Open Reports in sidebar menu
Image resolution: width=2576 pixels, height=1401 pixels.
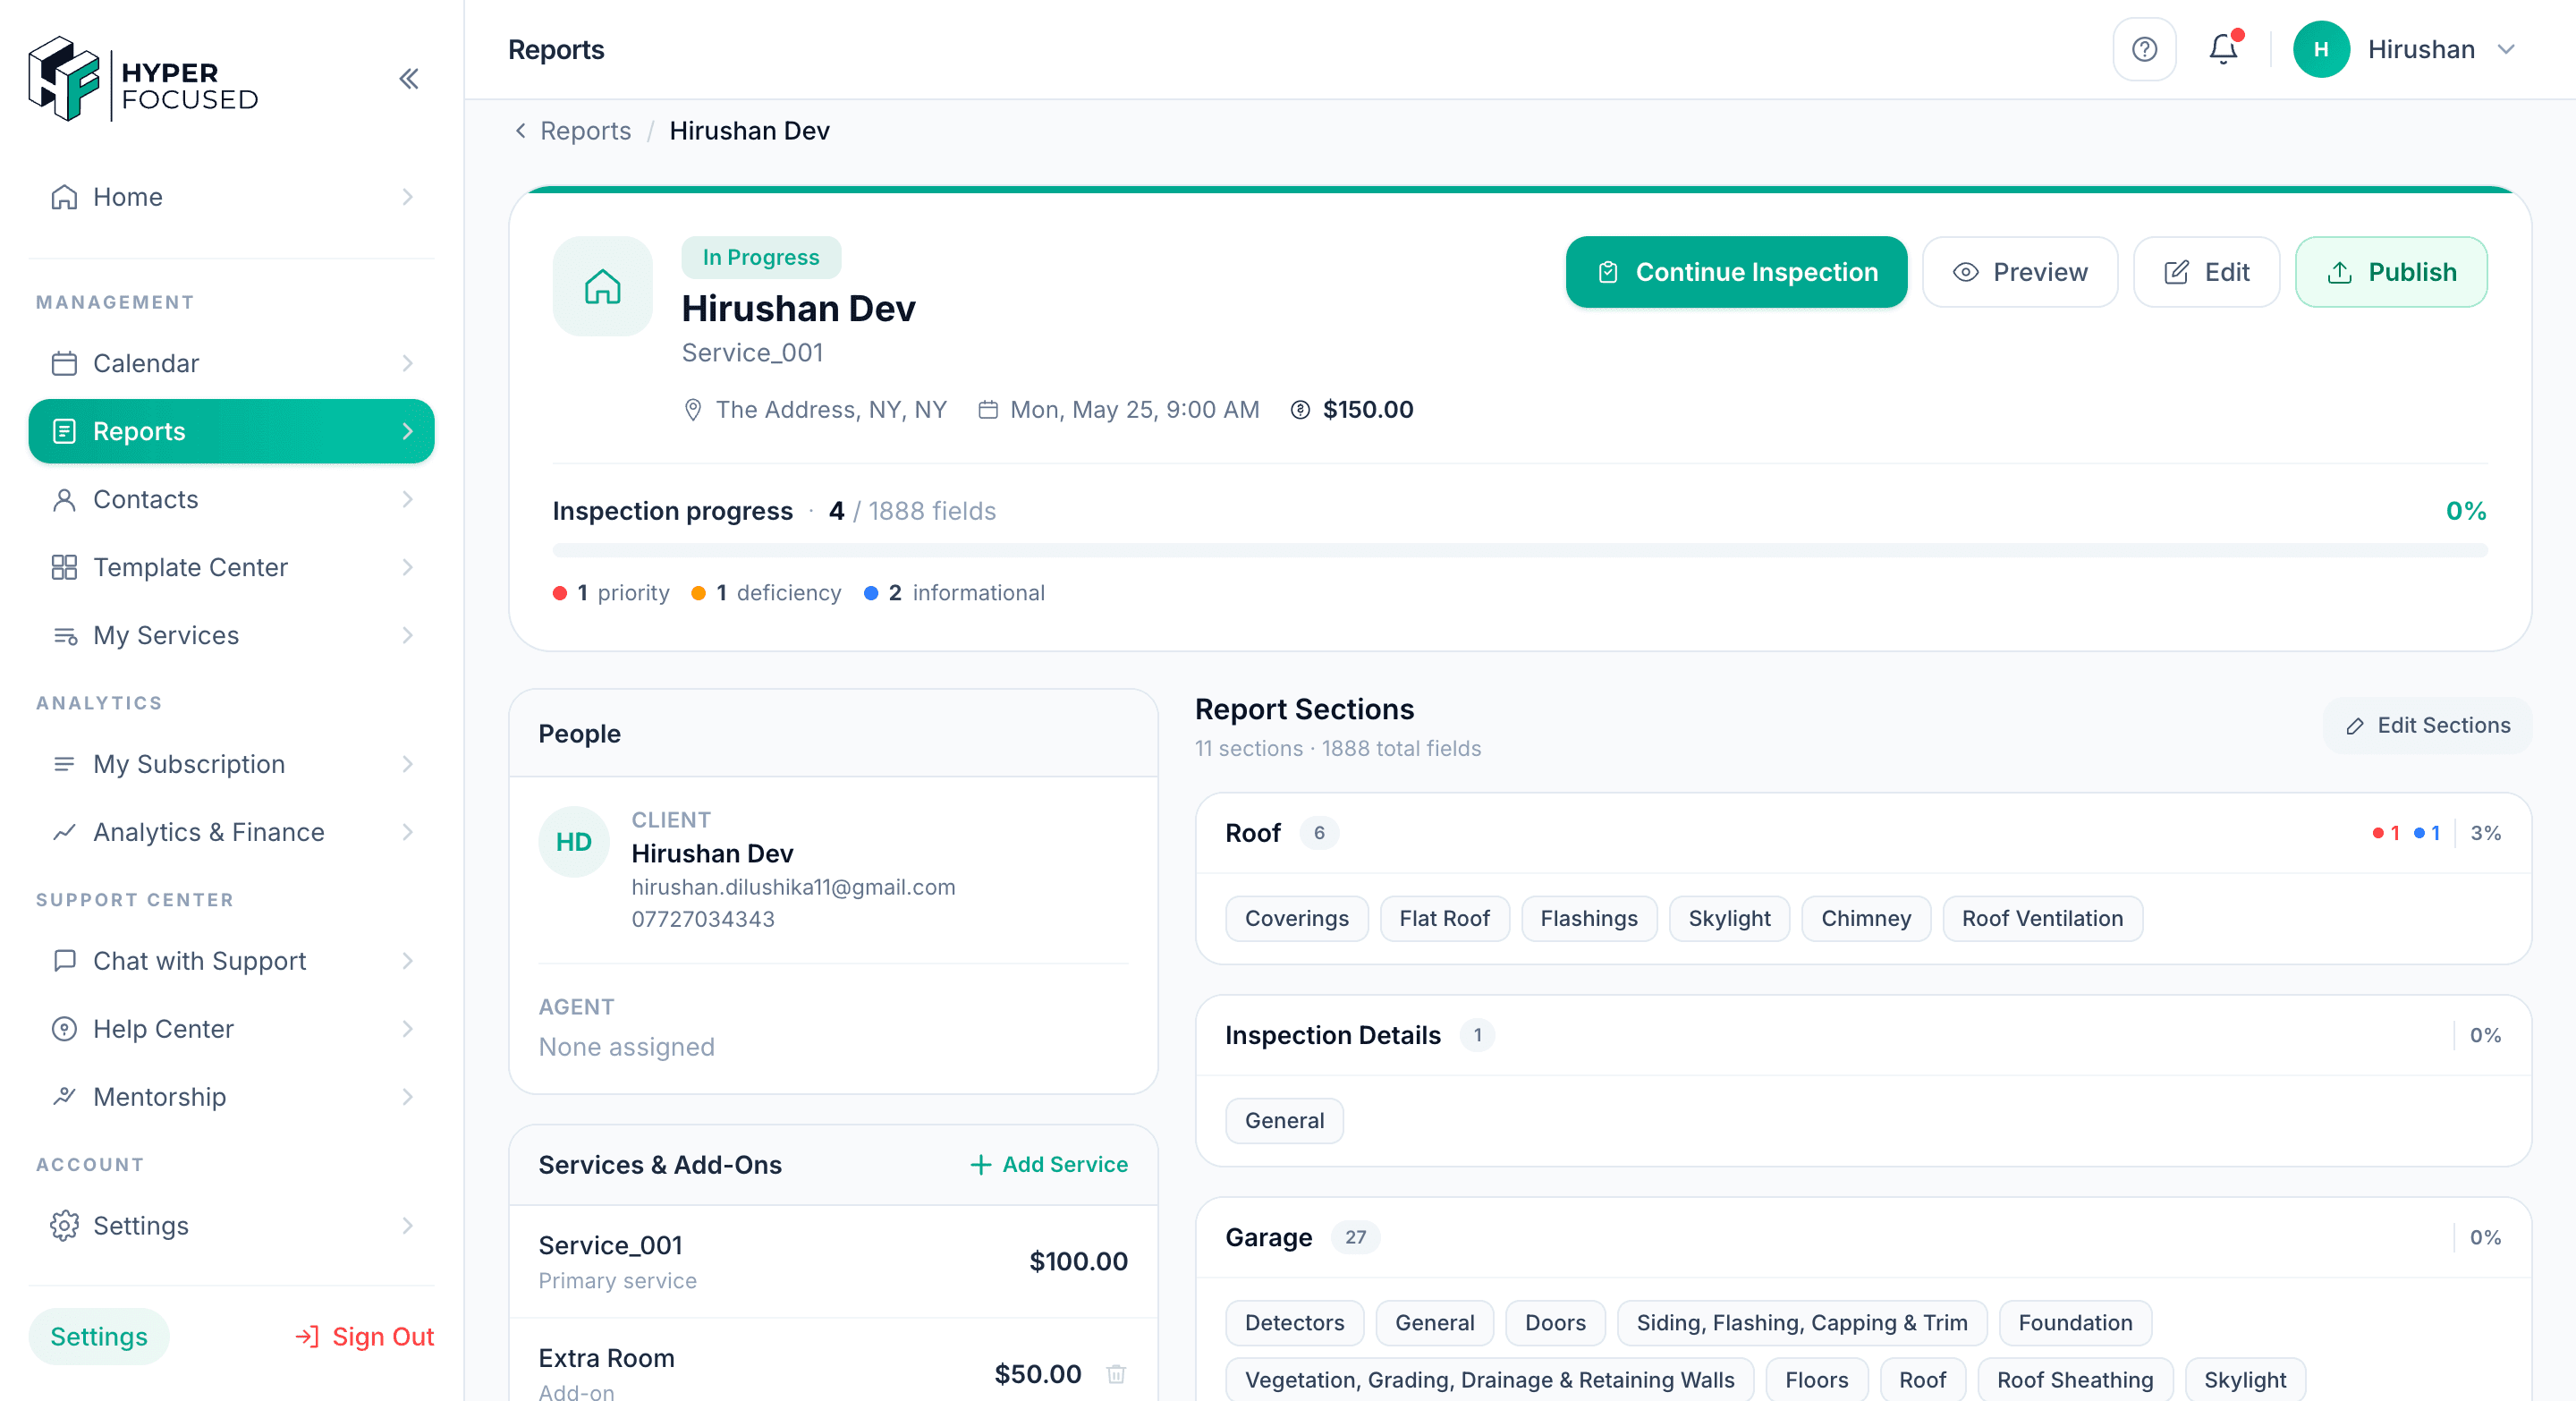coord(231,431)
